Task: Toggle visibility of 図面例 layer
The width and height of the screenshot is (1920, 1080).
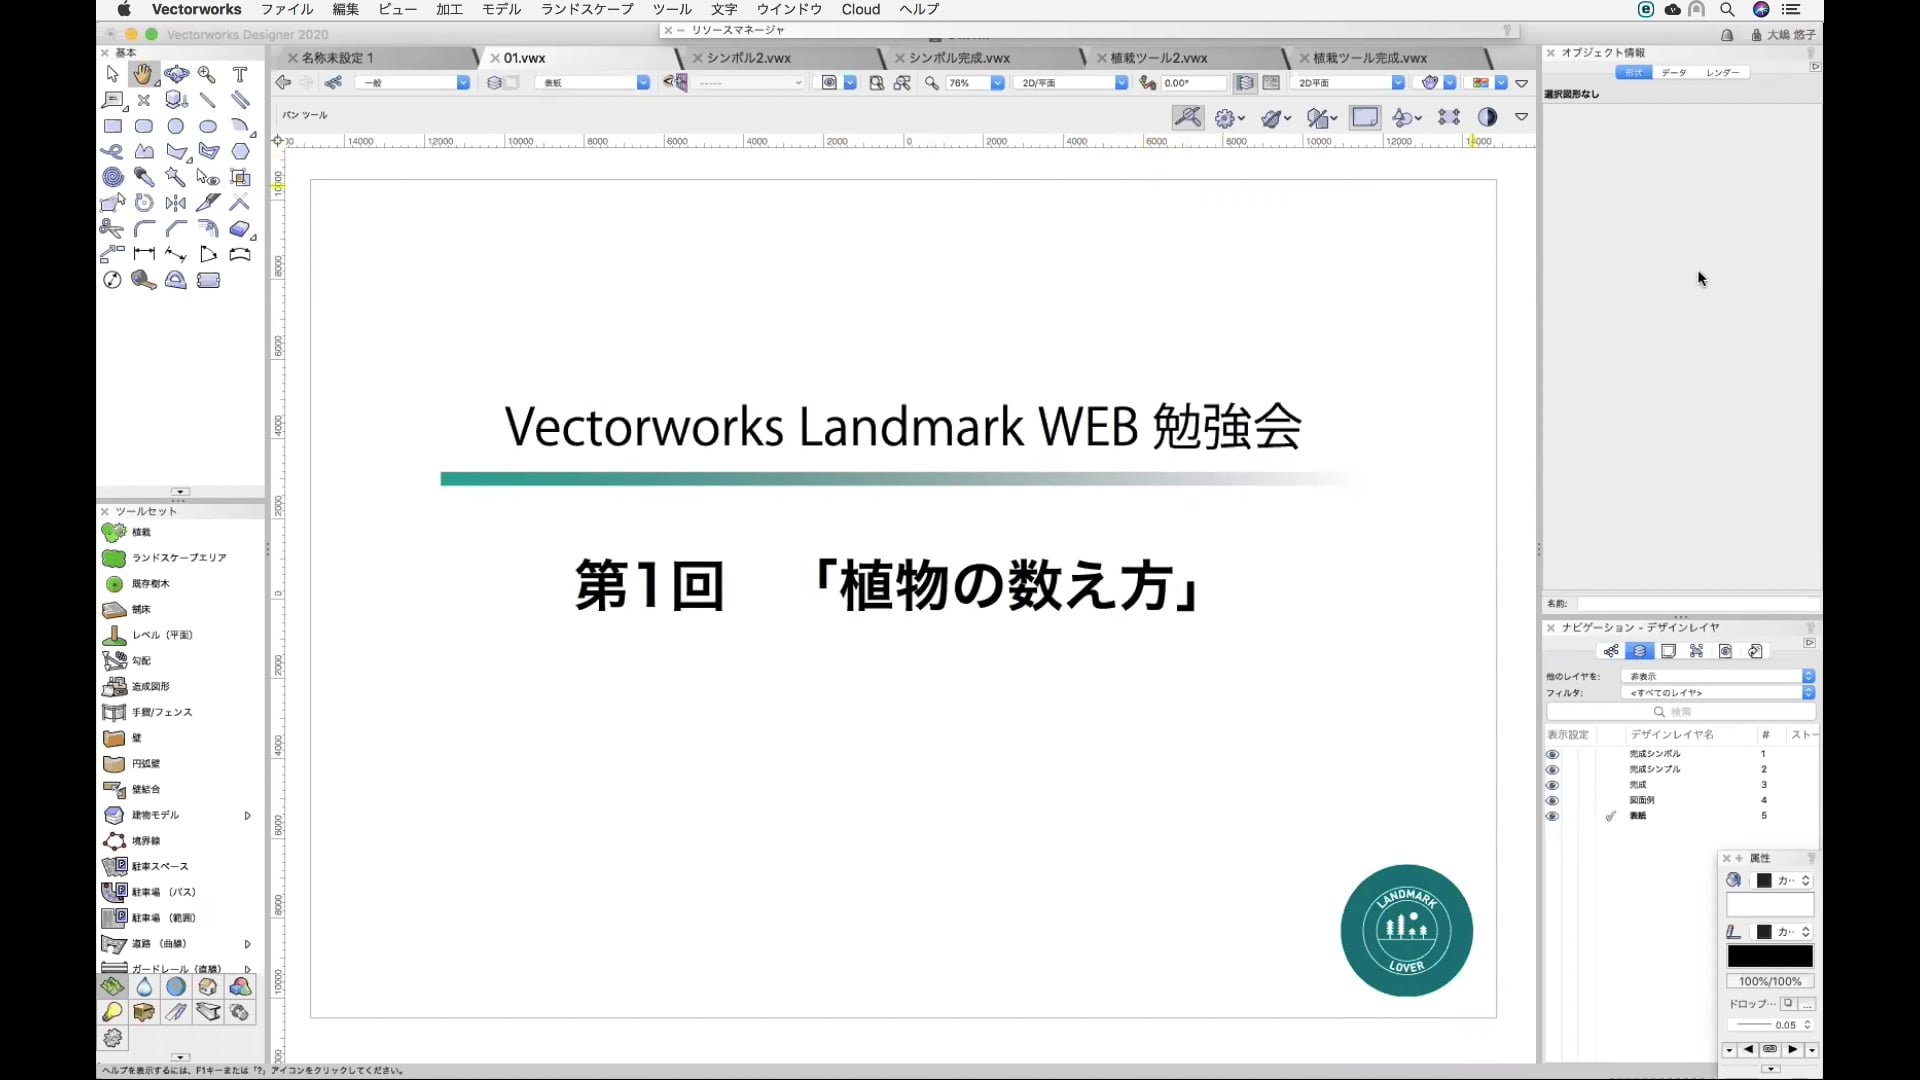Action: click(1552, 800)
